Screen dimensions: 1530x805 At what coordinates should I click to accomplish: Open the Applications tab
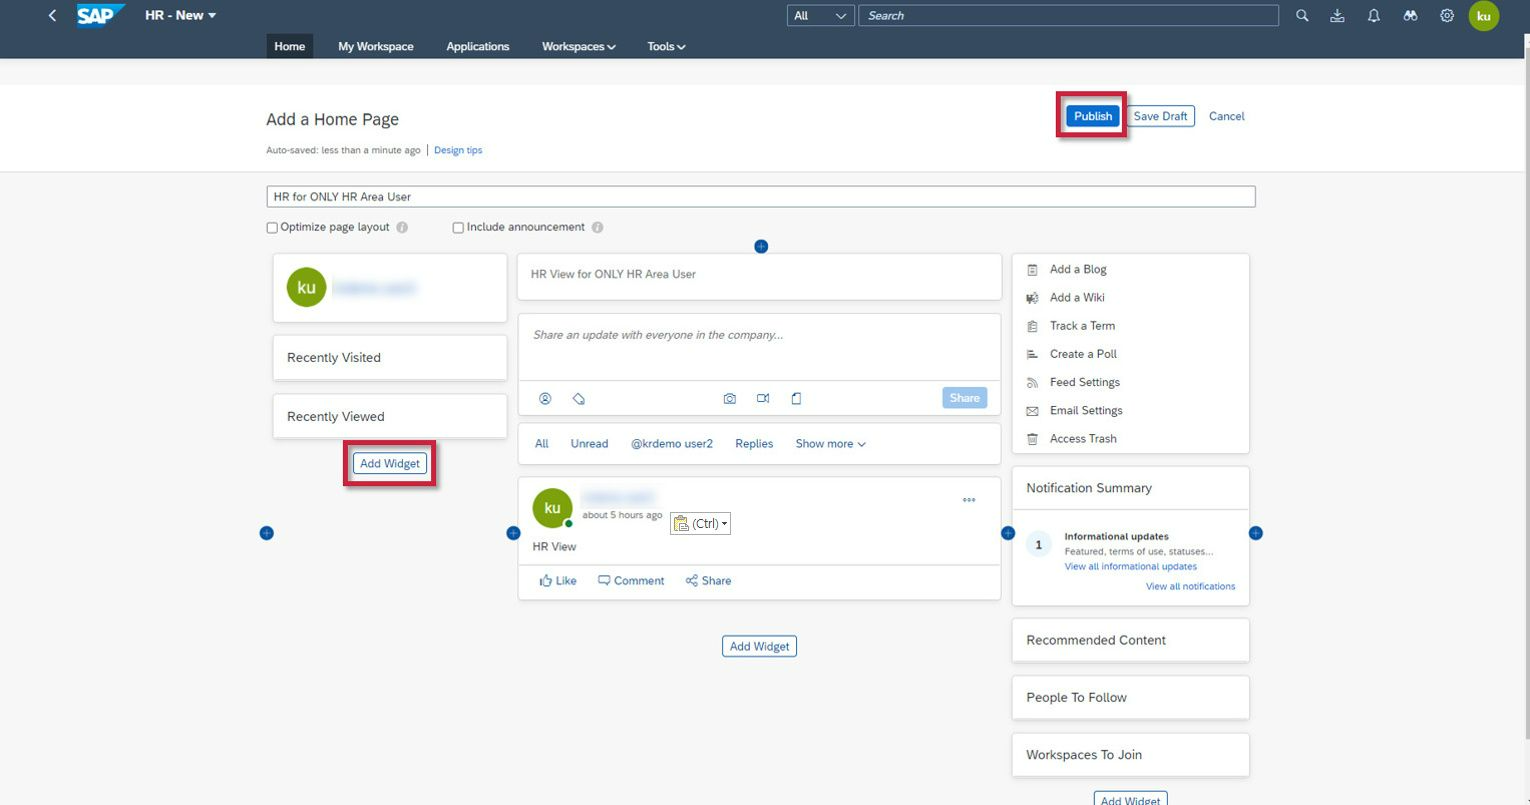478,46
